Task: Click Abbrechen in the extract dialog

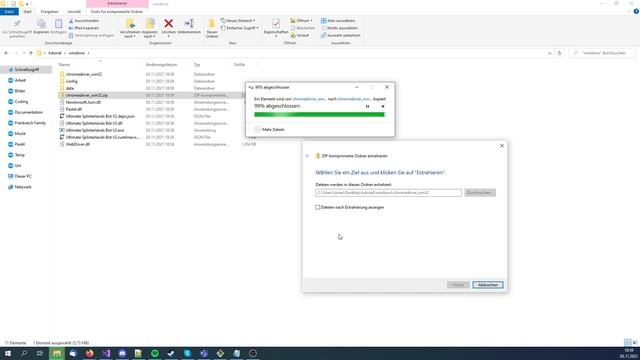Action: point(488,285)
